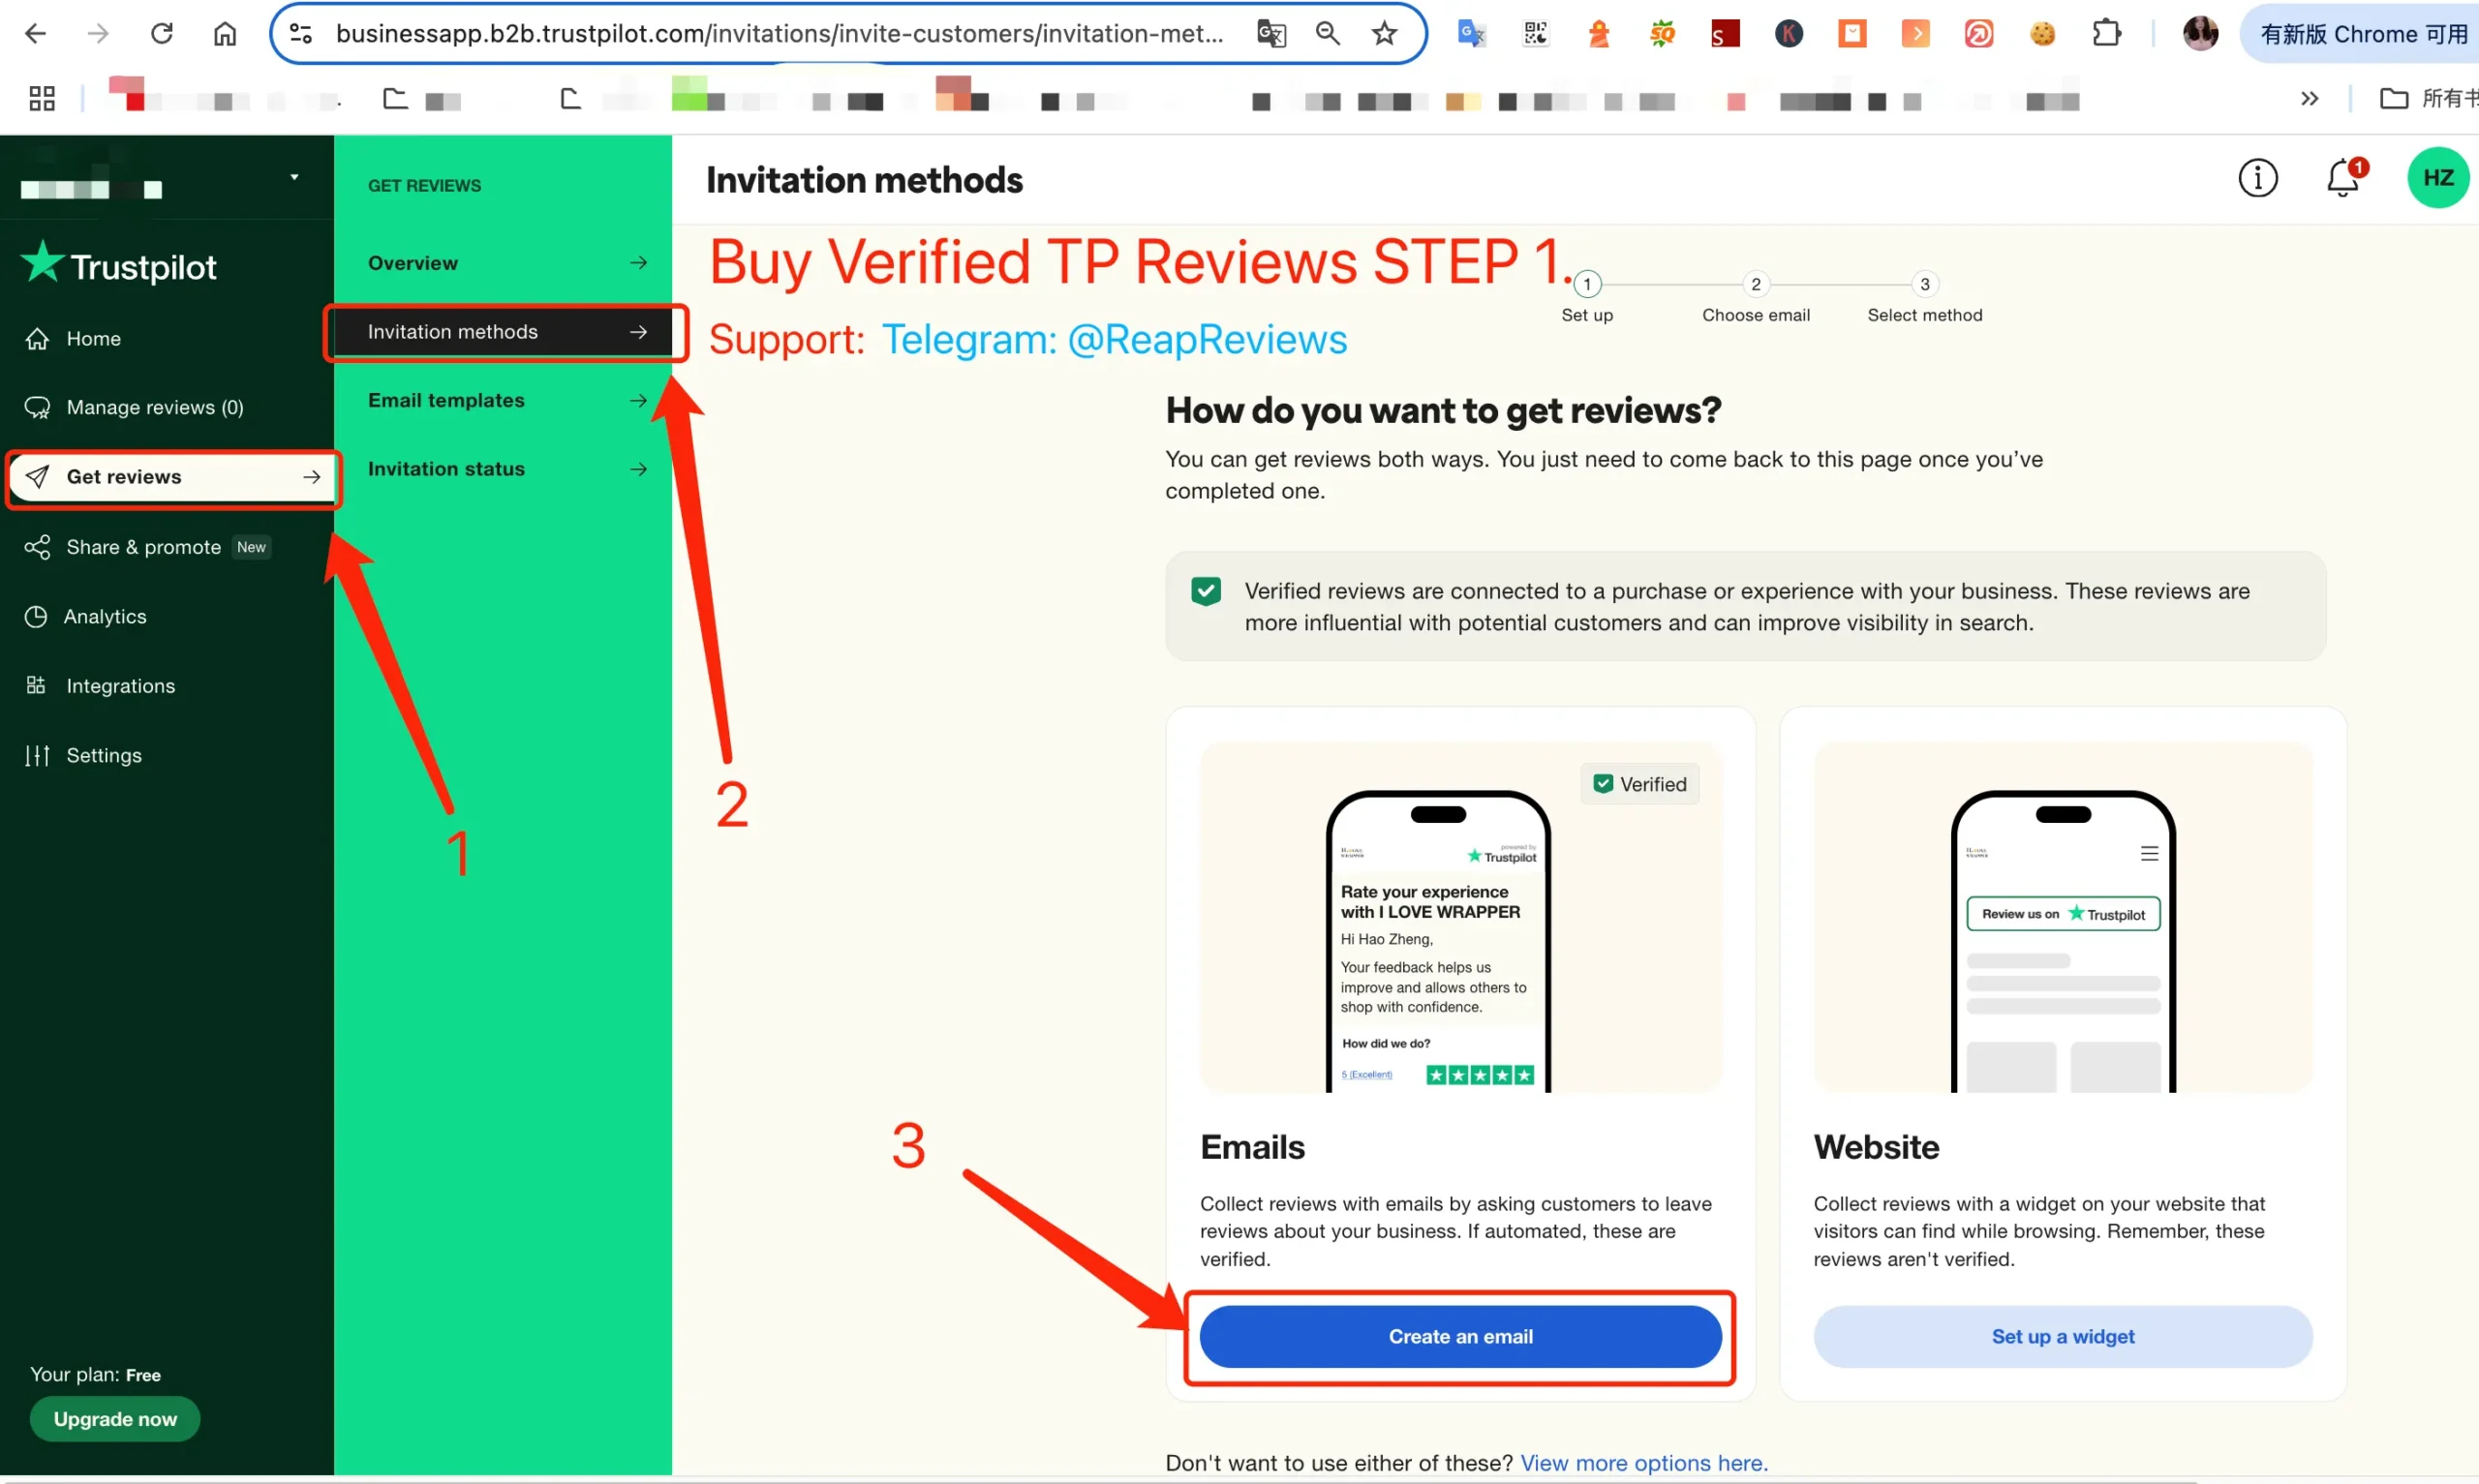Open Overview in Get Reviews menu
The height and width of the screenshot is (1484, 2479).
point(506,263)
